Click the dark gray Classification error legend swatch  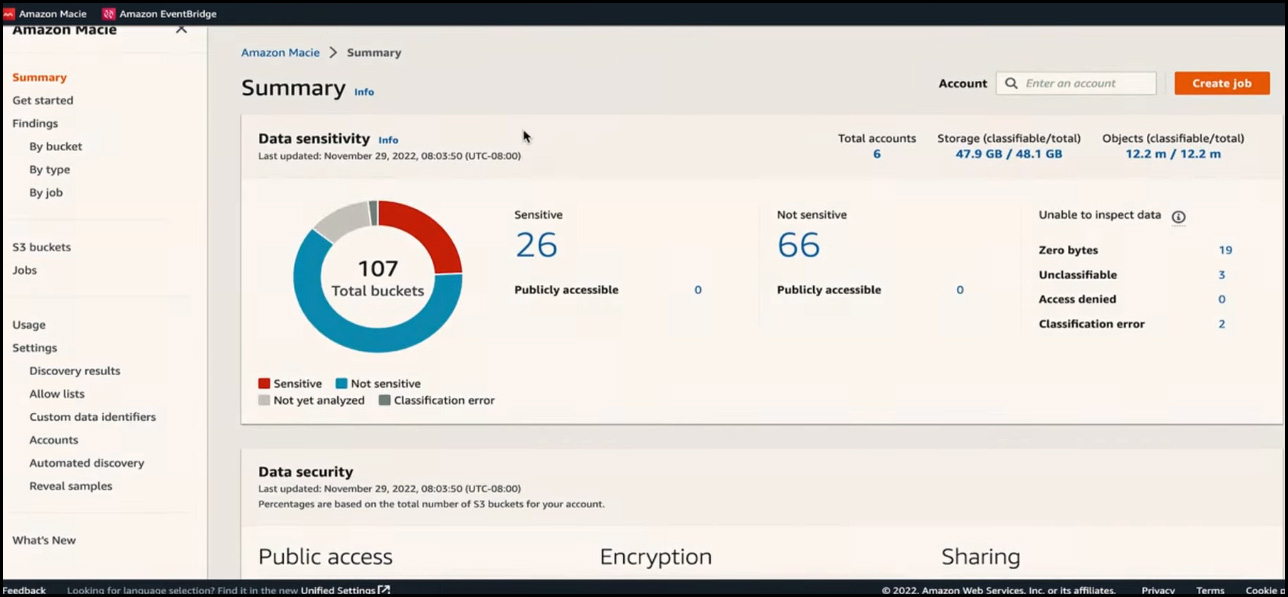point(385,400)
